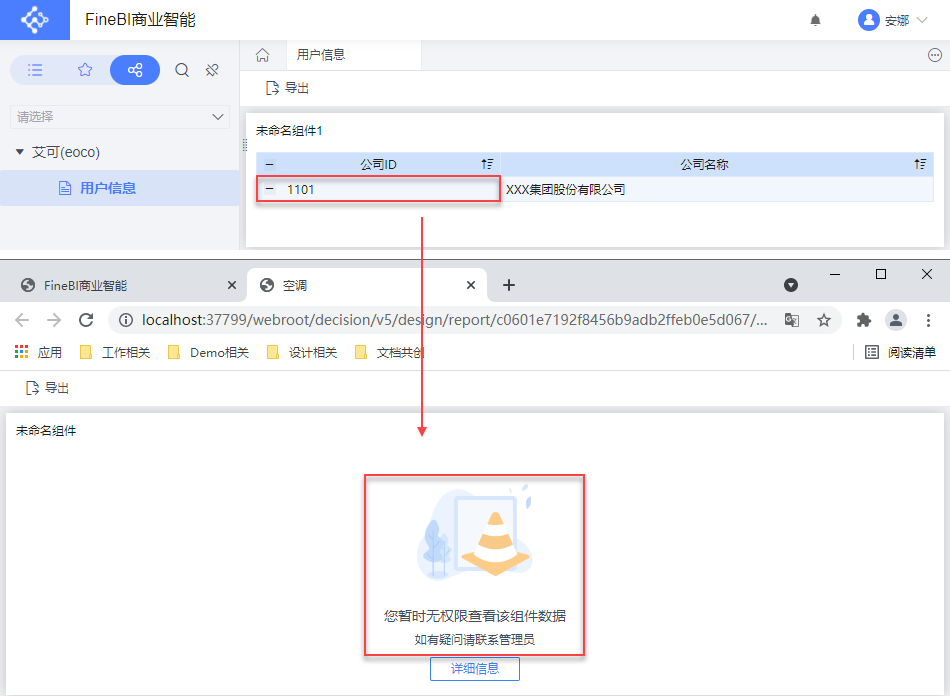Click 导出 in the top dashboard
Viewport: 950px width, 696px height.
[288, 88]
